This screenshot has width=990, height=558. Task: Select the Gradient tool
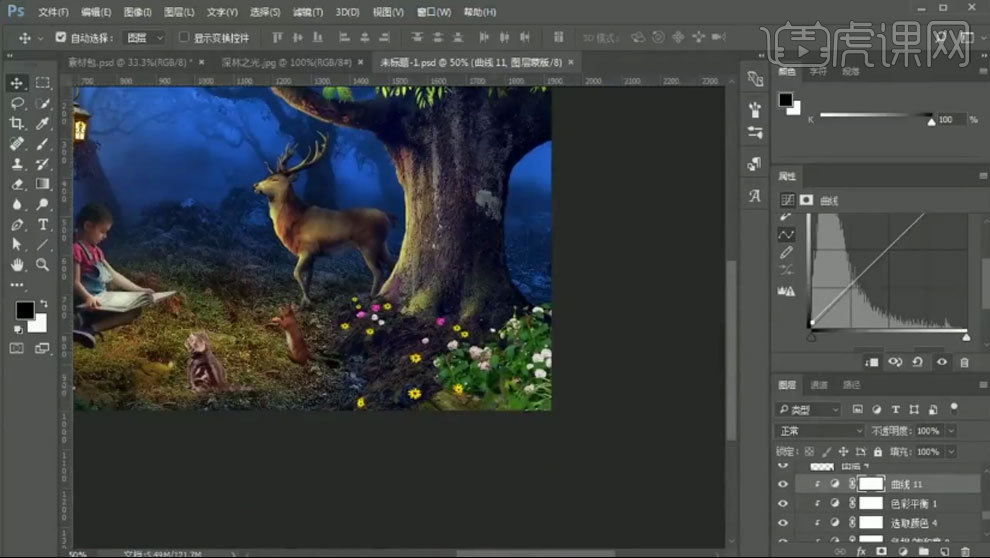(42, 184)
